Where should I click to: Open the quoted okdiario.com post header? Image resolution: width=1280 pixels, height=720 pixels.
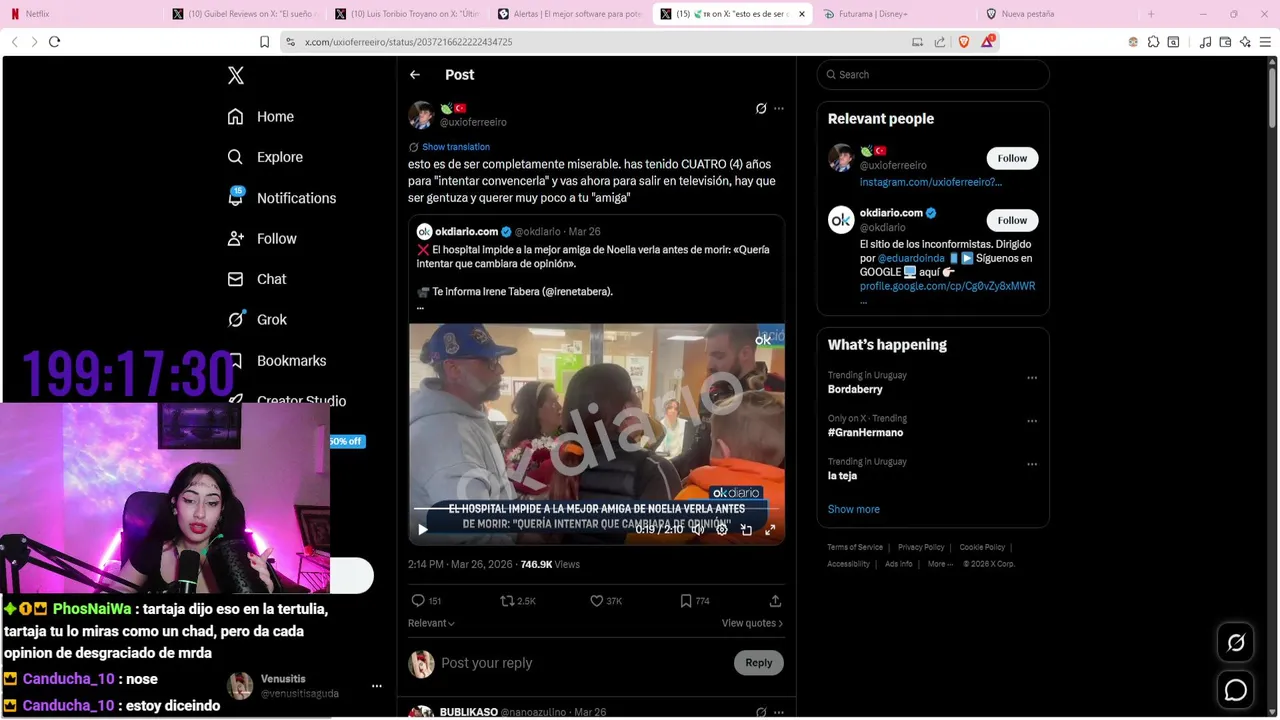point(509,232)
